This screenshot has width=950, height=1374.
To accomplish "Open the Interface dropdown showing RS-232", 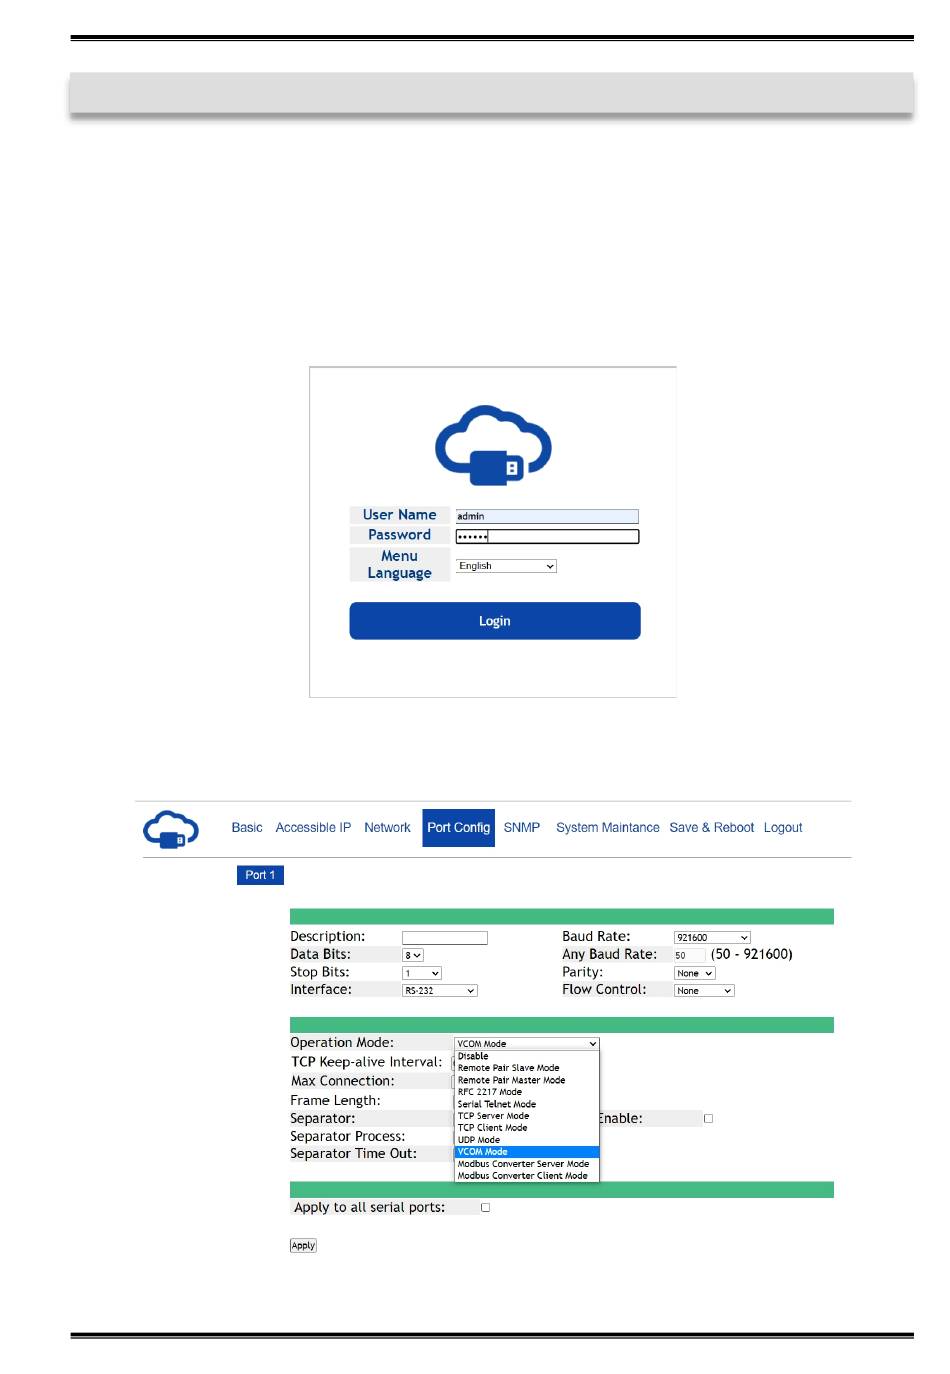I will point(440,991).
